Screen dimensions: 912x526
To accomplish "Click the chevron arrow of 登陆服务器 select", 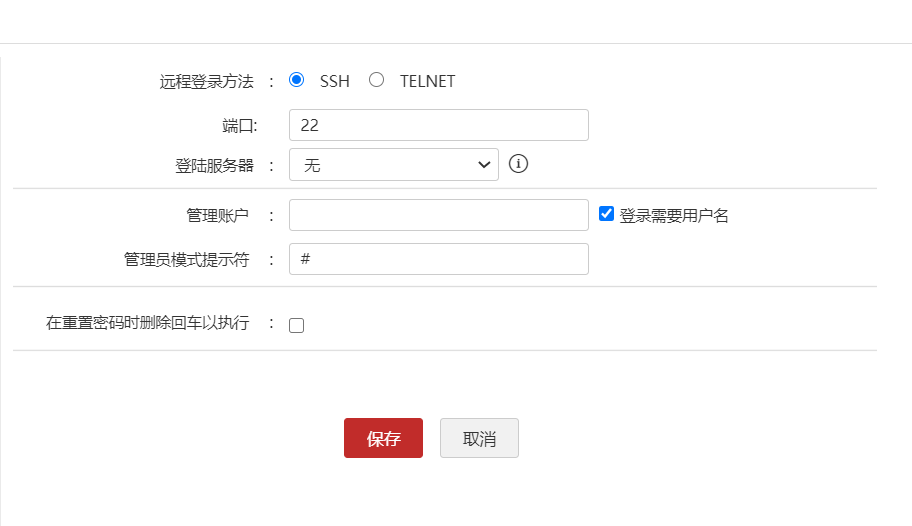I will coord(485,165).
